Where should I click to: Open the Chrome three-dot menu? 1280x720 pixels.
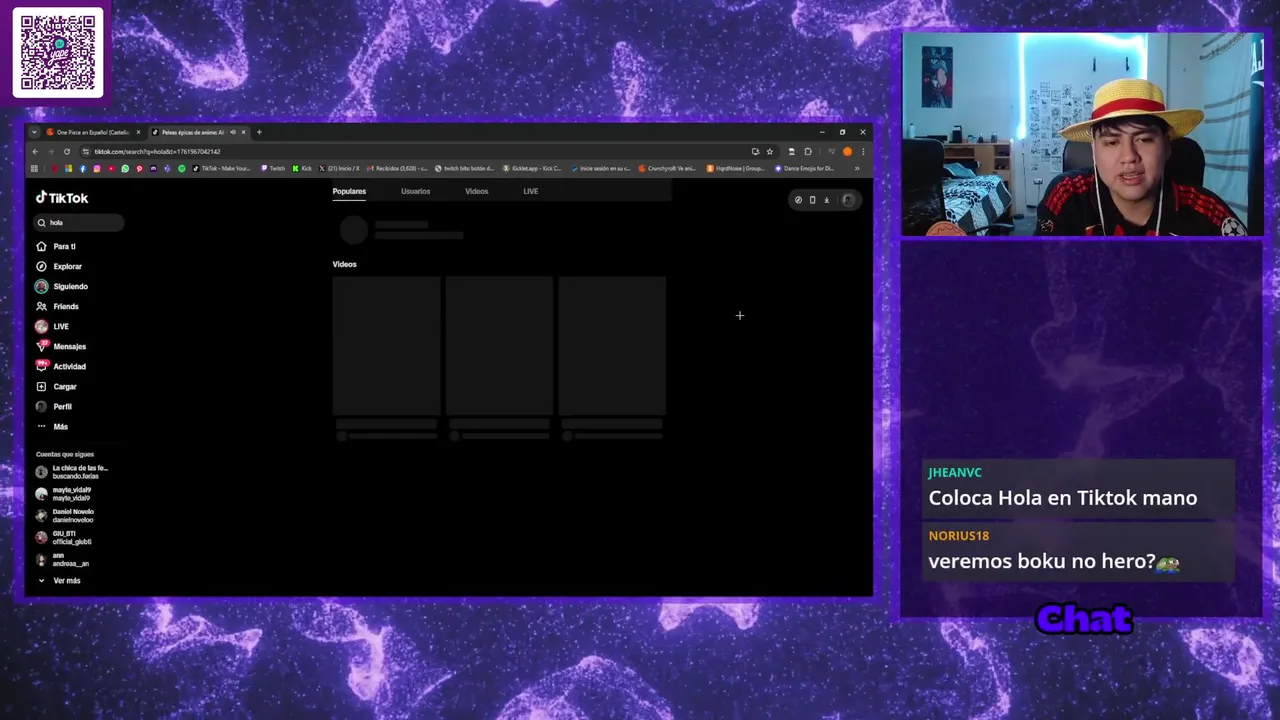[863, 152]
